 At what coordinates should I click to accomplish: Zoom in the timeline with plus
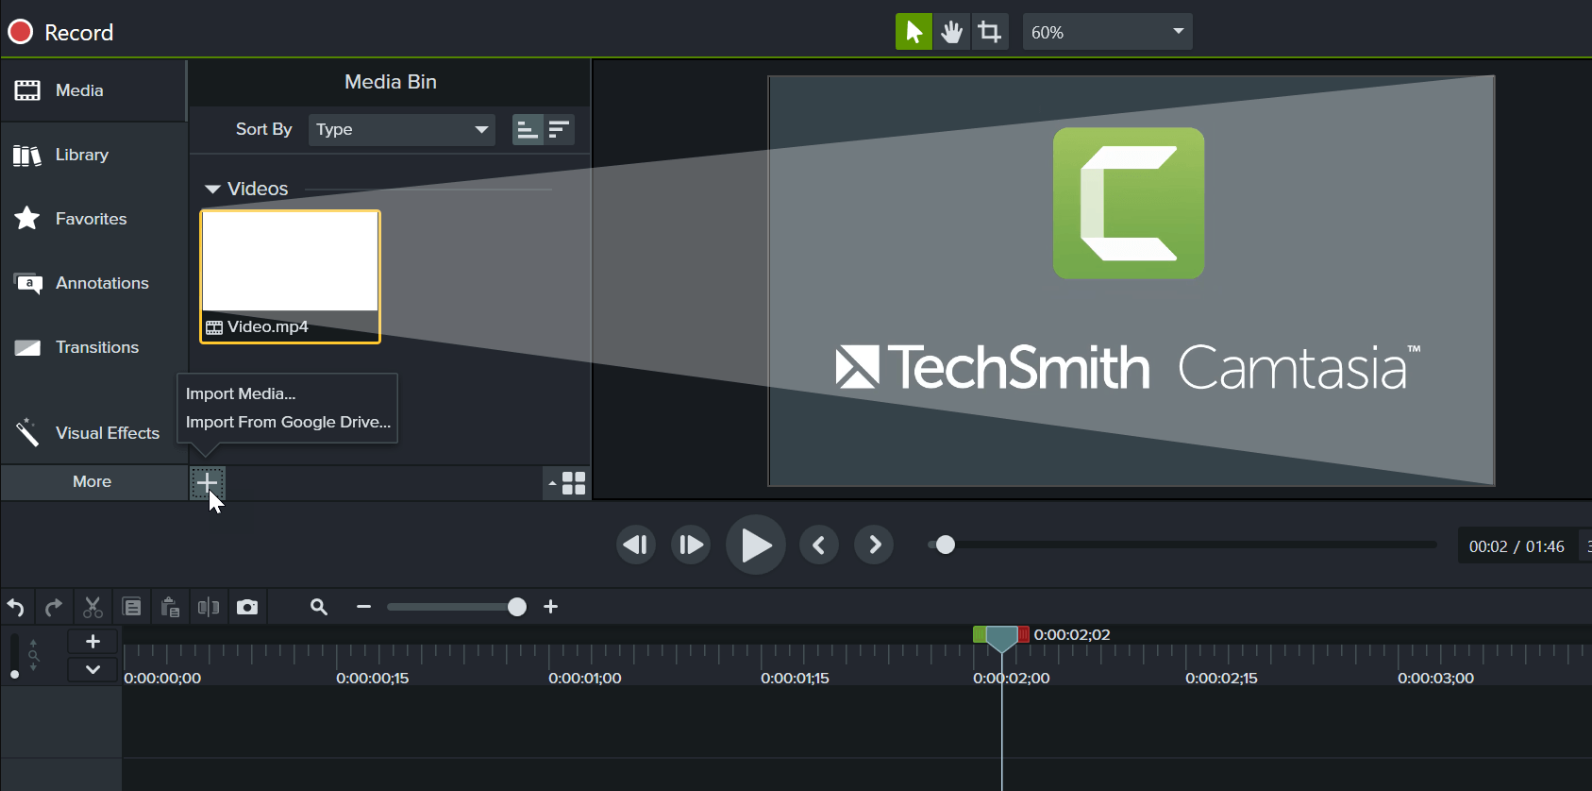coord(551,607)
